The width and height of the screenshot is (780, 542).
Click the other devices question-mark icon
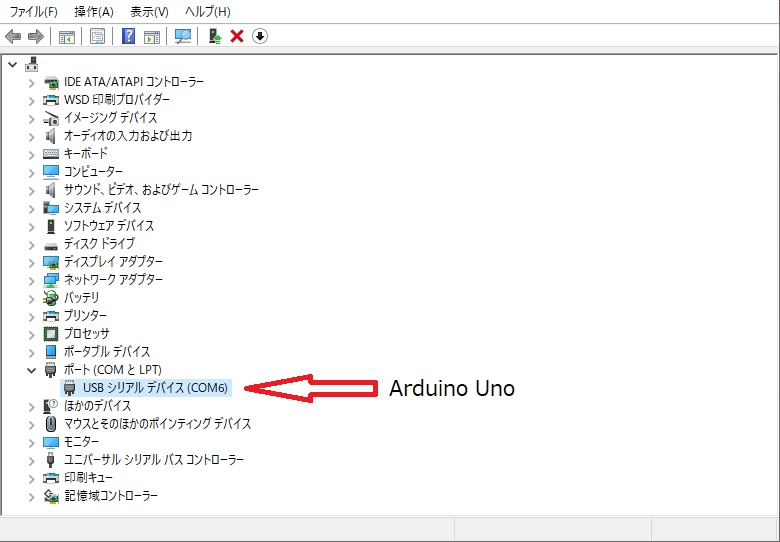pyautogui.click(x=51, y=406)
